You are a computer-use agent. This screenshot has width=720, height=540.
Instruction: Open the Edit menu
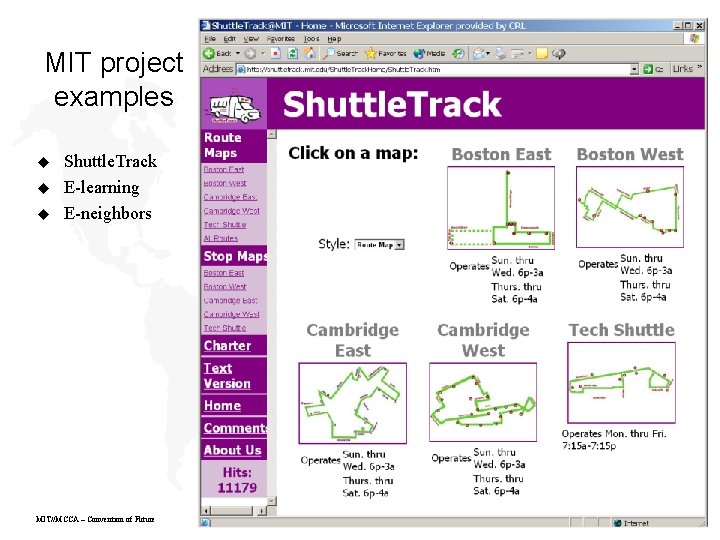tap(230, 39)
